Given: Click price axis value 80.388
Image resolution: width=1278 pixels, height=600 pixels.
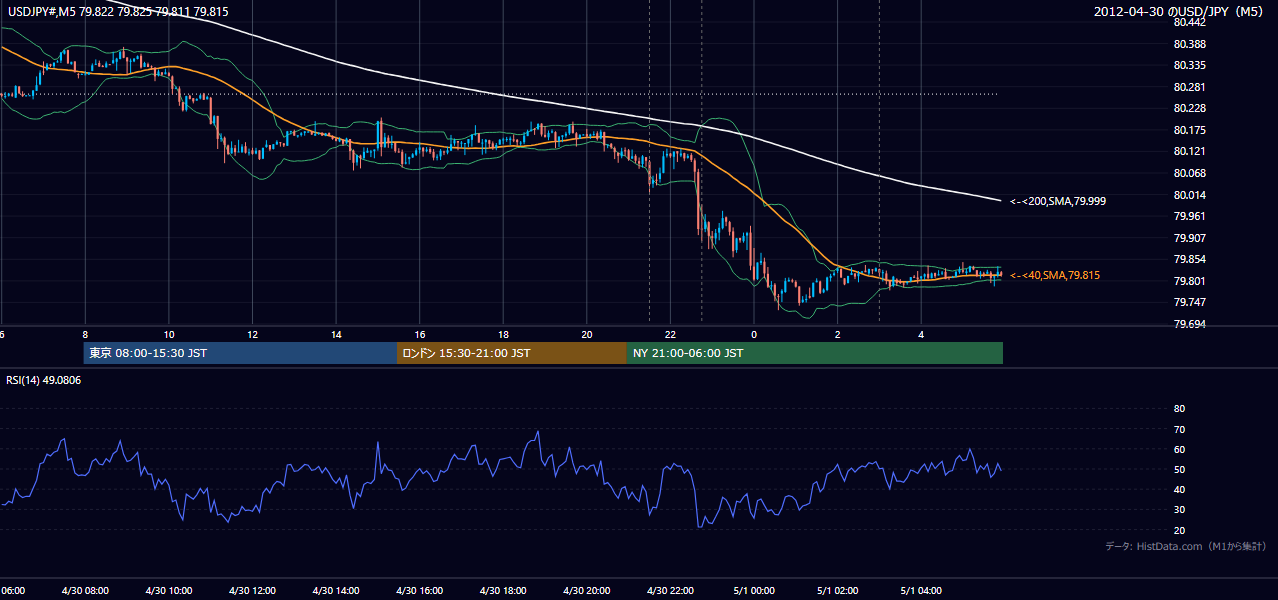Looking at the screenshot, I should click(x=1189, y=44).
